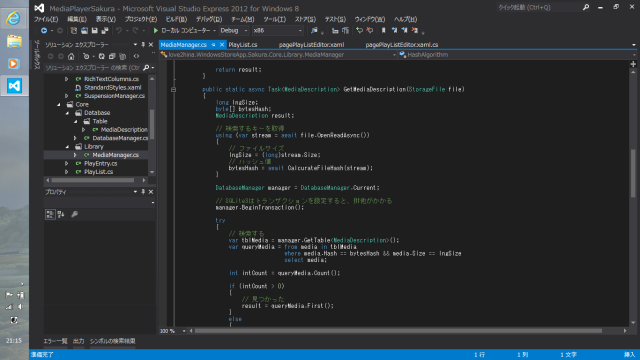Click the Show All Files icon
The image size is (640, 360).
122,56
